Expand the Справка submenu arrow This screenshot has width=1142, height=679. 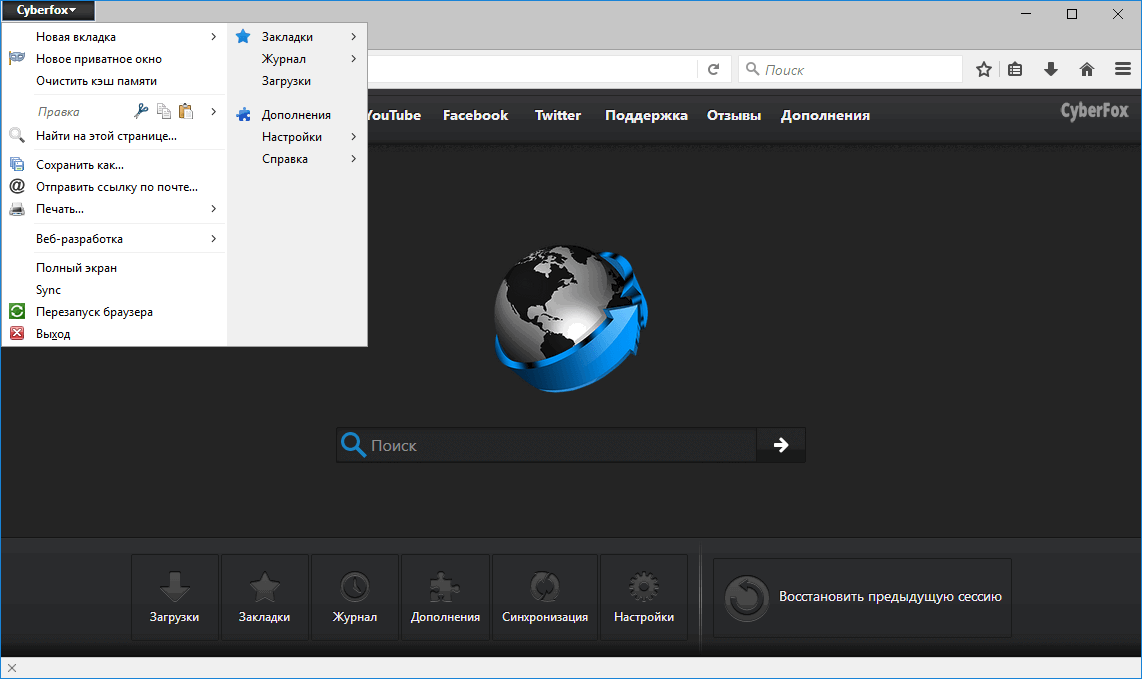[x=353, y=158]
